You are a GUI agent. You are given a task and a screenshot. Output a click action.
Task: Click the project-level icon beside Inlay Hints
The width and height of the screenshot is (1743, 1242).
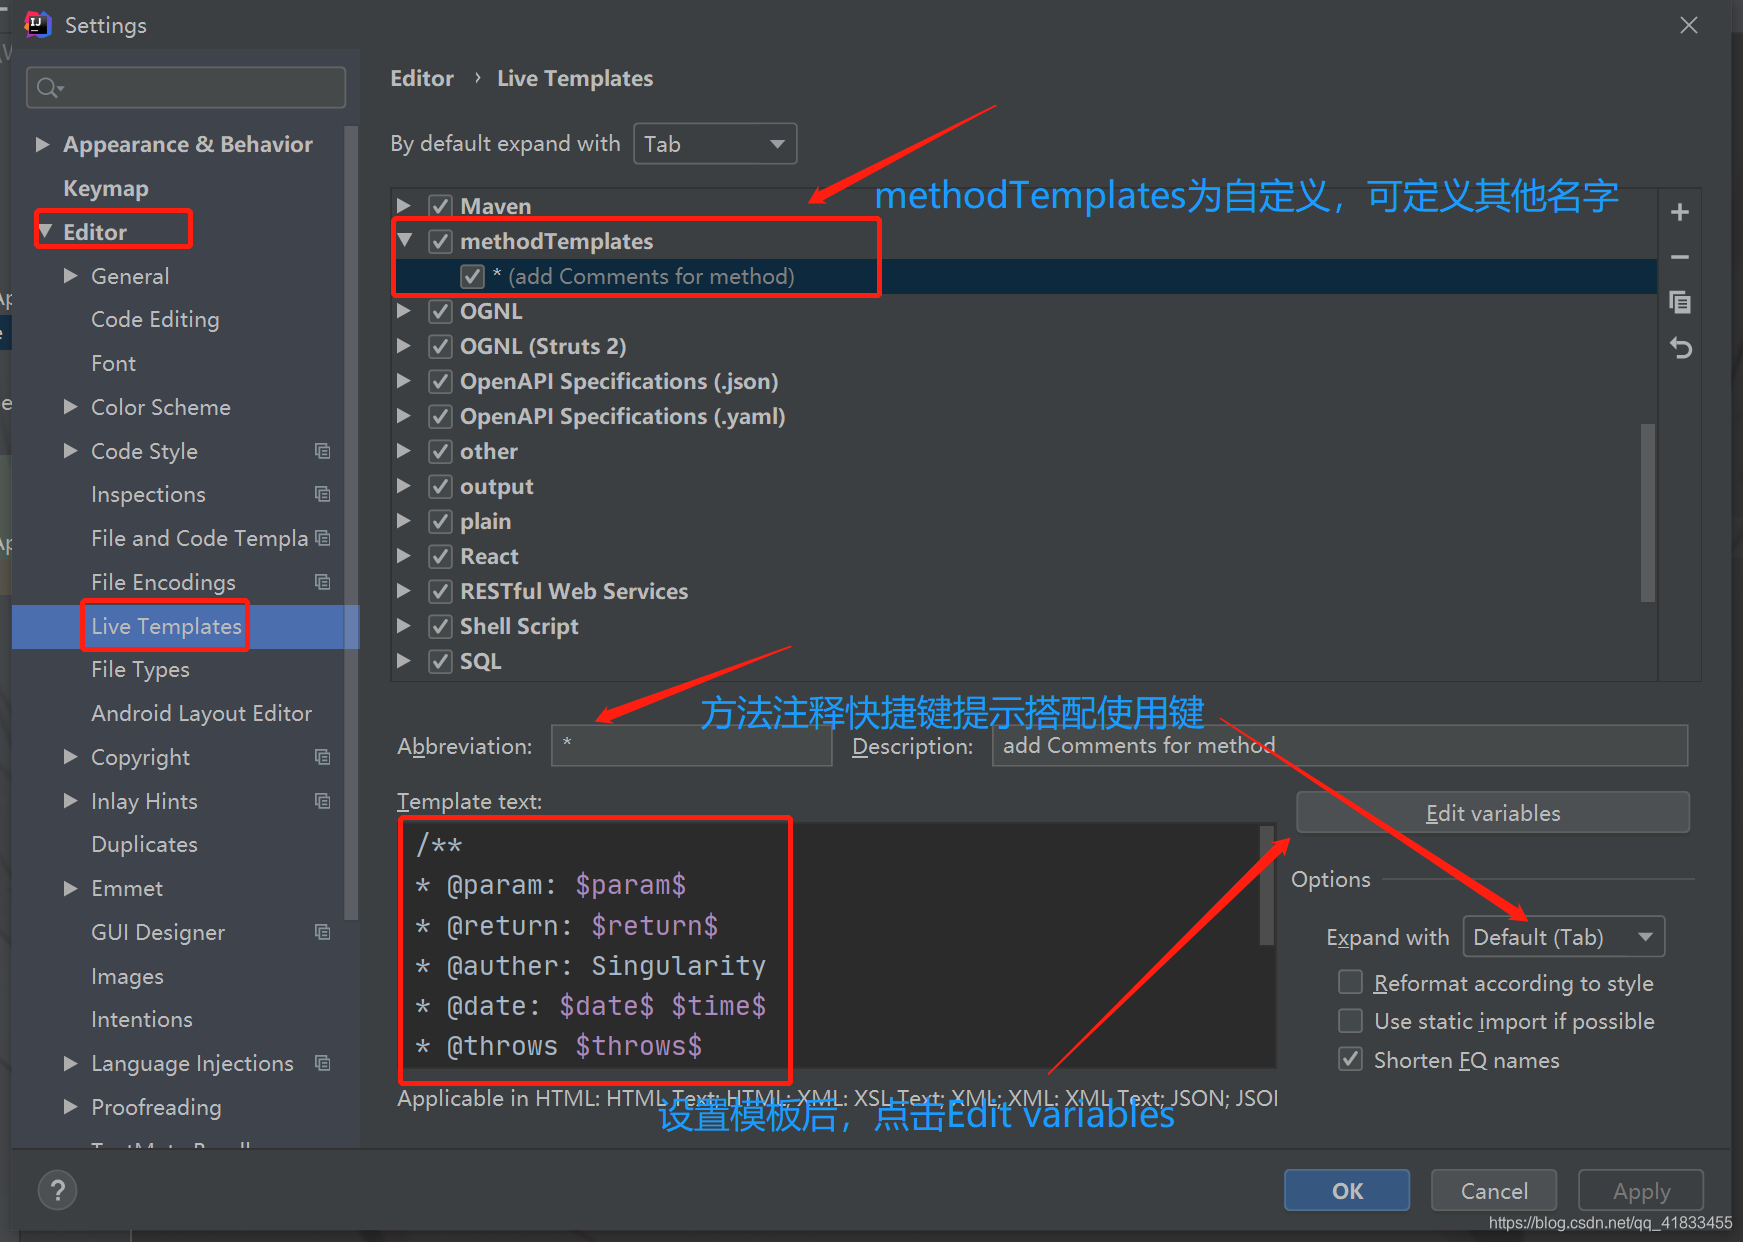point(322,801)
